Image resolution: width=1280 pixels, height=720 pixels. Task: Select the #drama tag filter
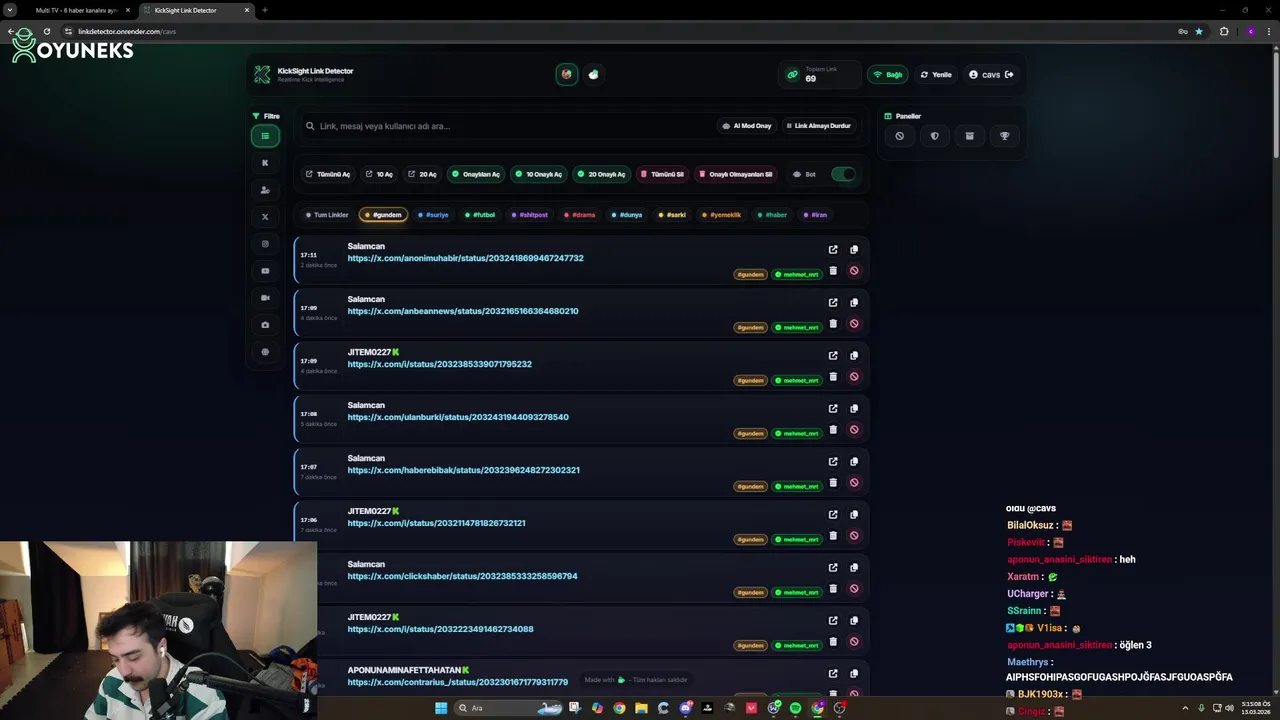(x=580, y=215)
